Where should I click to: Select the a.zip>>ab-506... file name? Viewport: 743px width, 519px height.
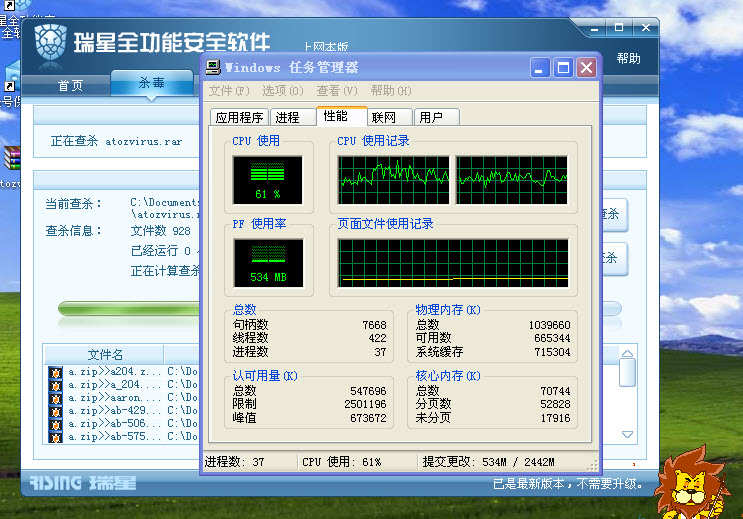tap(115, 424)
